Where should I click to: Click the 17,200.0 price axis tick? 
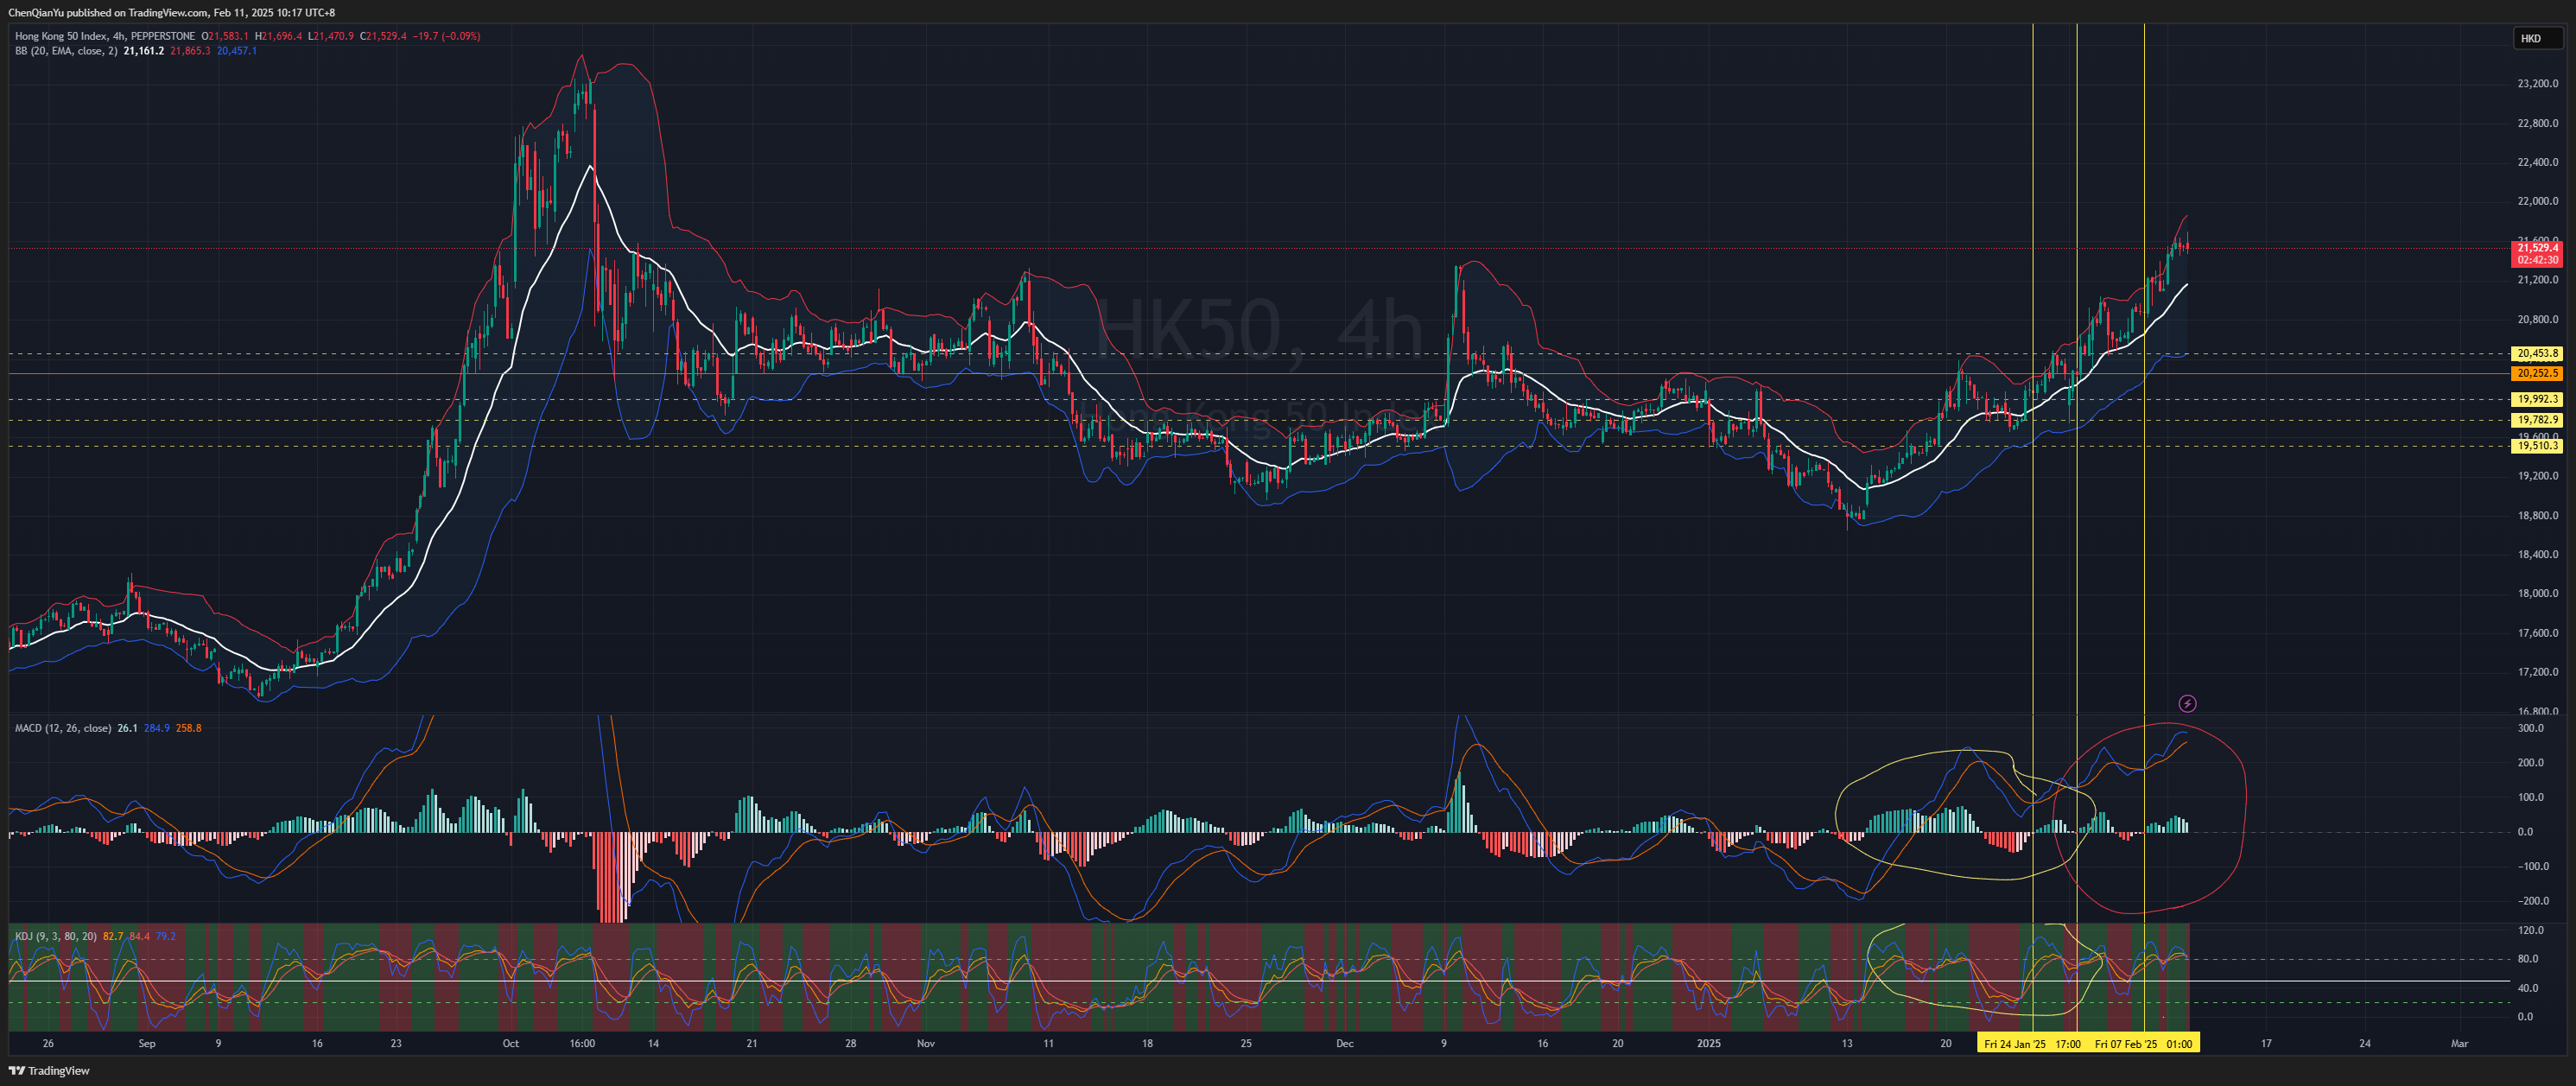pos(2538,672)
